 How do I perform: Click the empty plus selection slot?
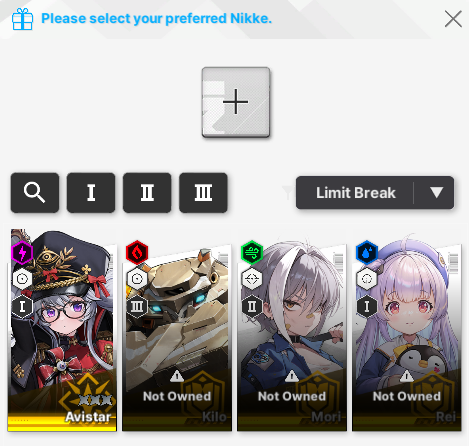pyautogui.click(x=236, y=102)
